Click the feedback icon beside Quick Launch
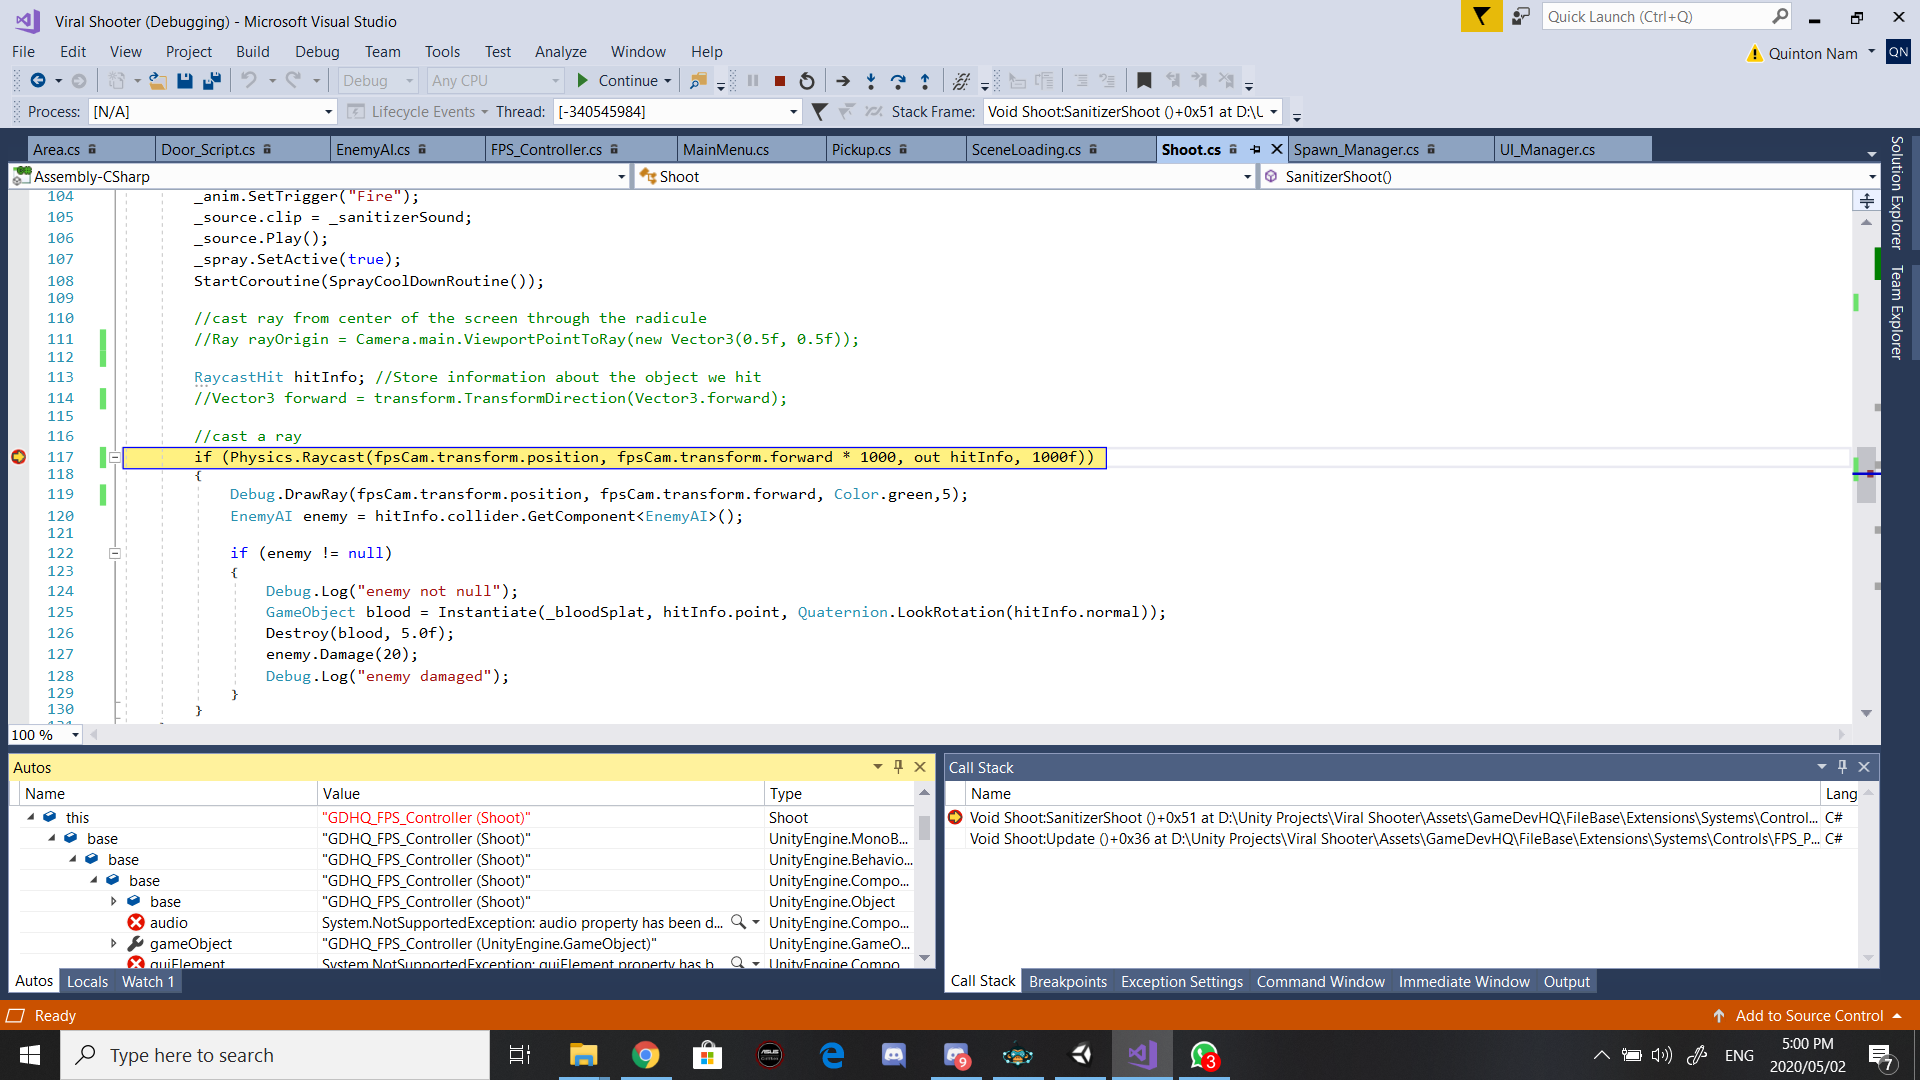This screenshot has height=1080, width=1920. 1521,16
